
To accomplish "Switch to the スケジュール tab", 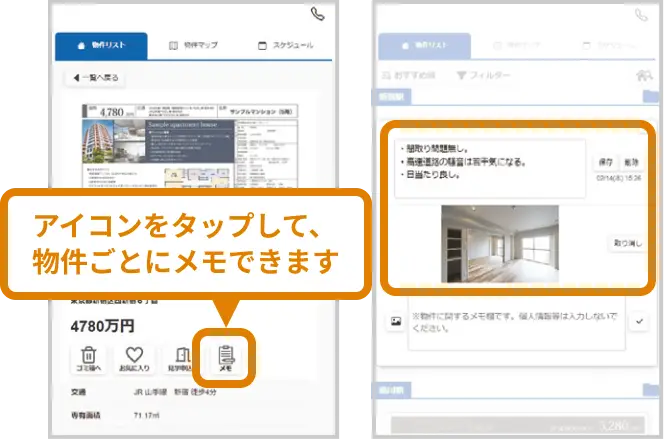I will [x=286, y=46].
